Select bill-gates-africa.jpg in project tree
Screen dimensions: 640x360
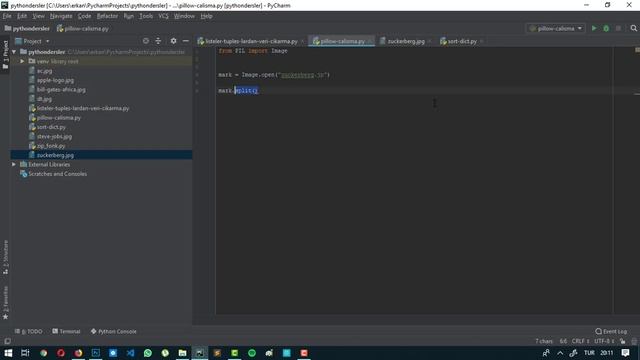pyautogui.click(x=61, y=89)
